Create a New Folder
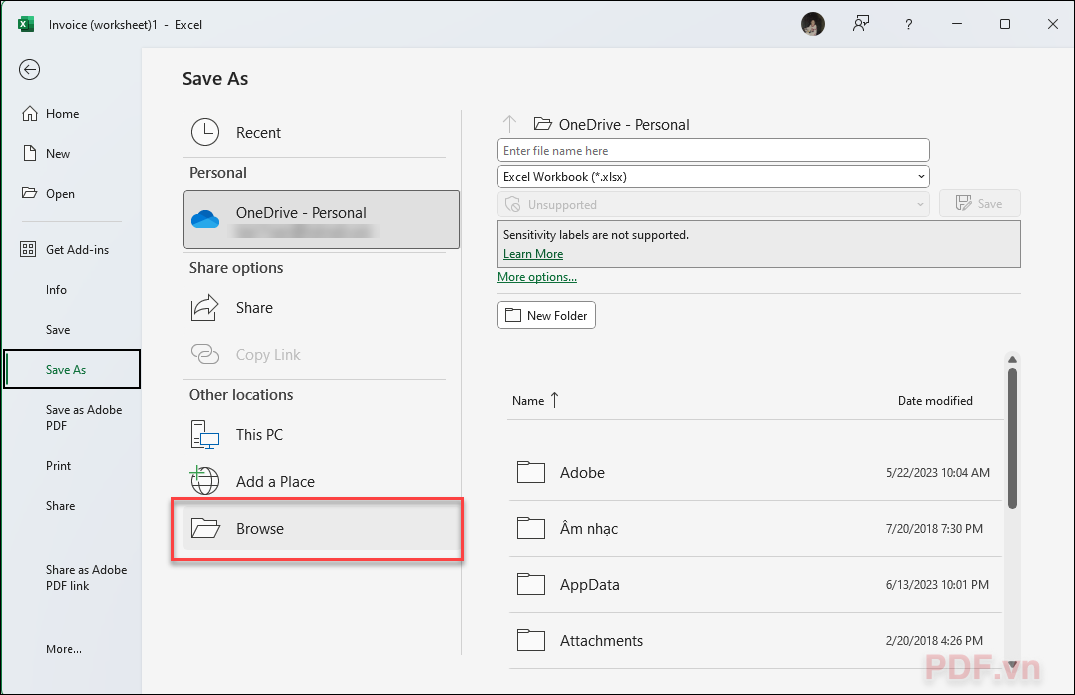 tap(546, 315)
